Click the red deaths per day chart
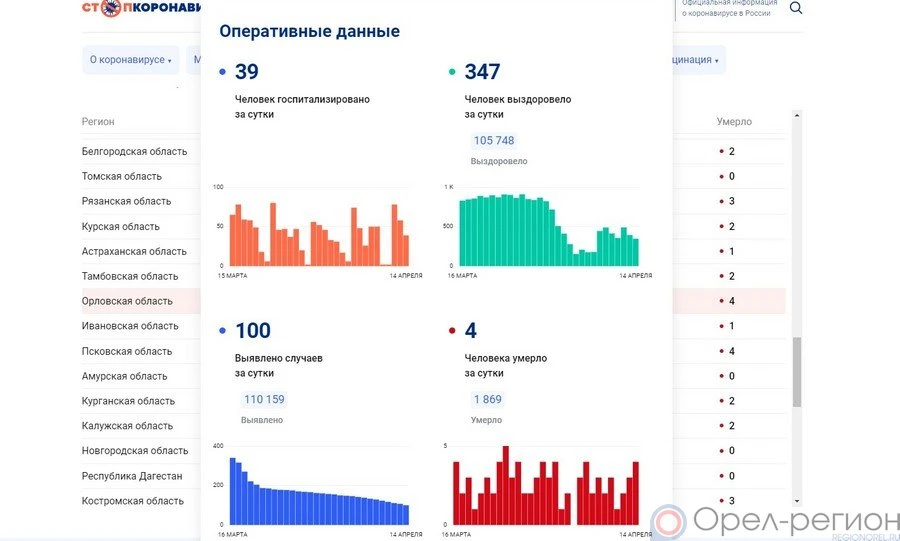This screenshot has height=541, width=900. coord(545,490)
